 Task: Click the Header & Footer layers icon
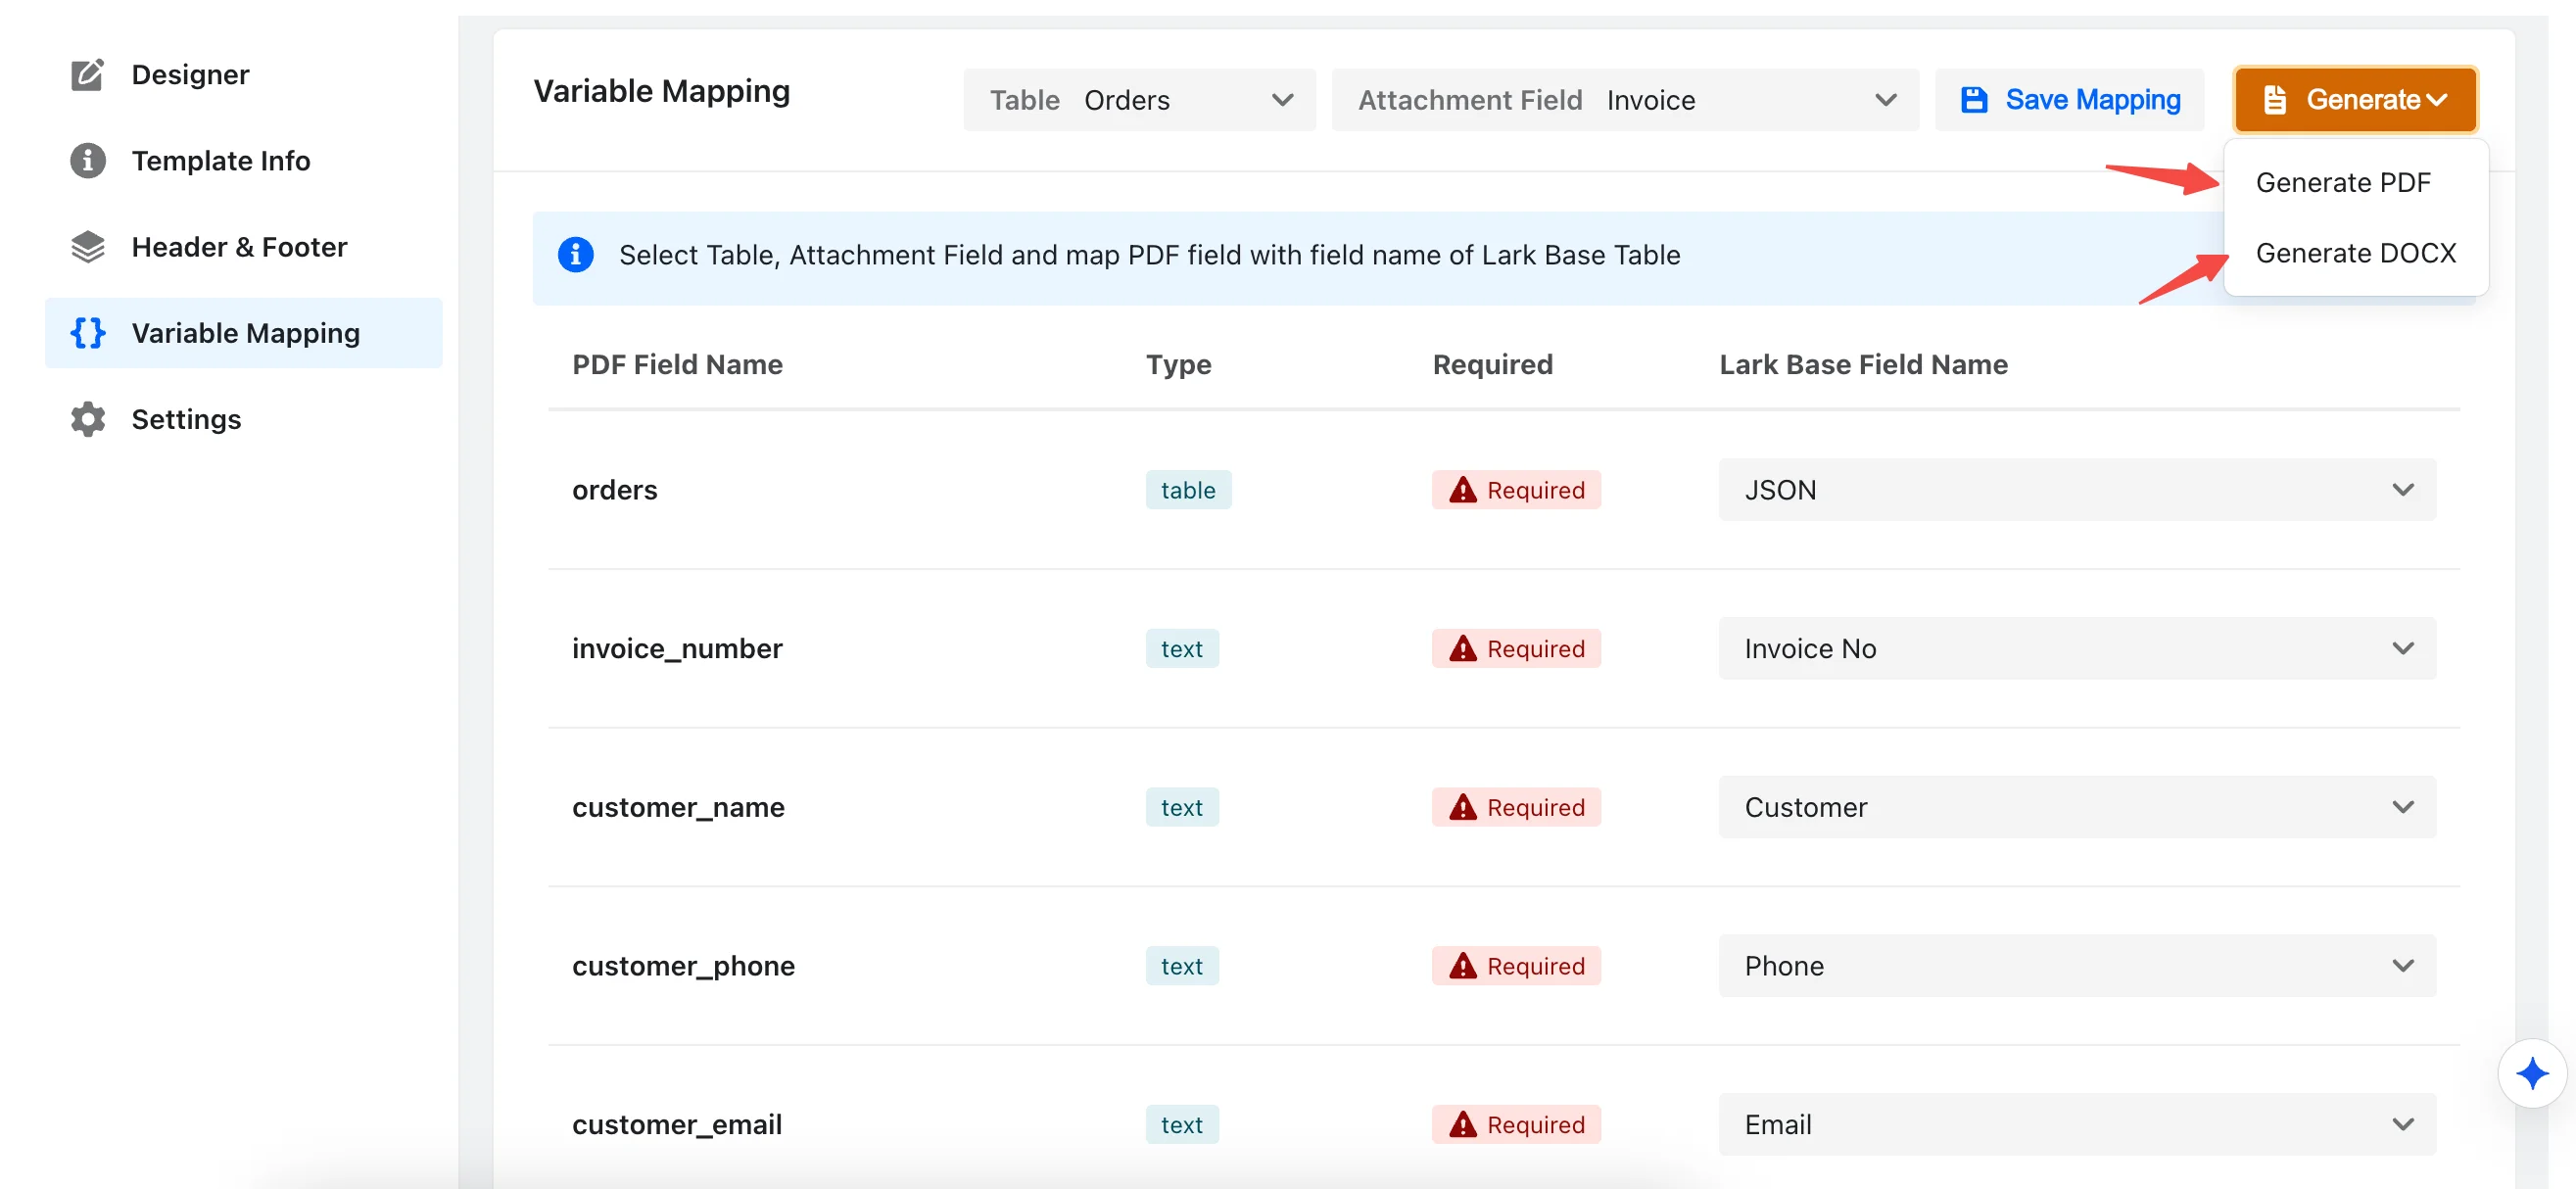point(87,247)
